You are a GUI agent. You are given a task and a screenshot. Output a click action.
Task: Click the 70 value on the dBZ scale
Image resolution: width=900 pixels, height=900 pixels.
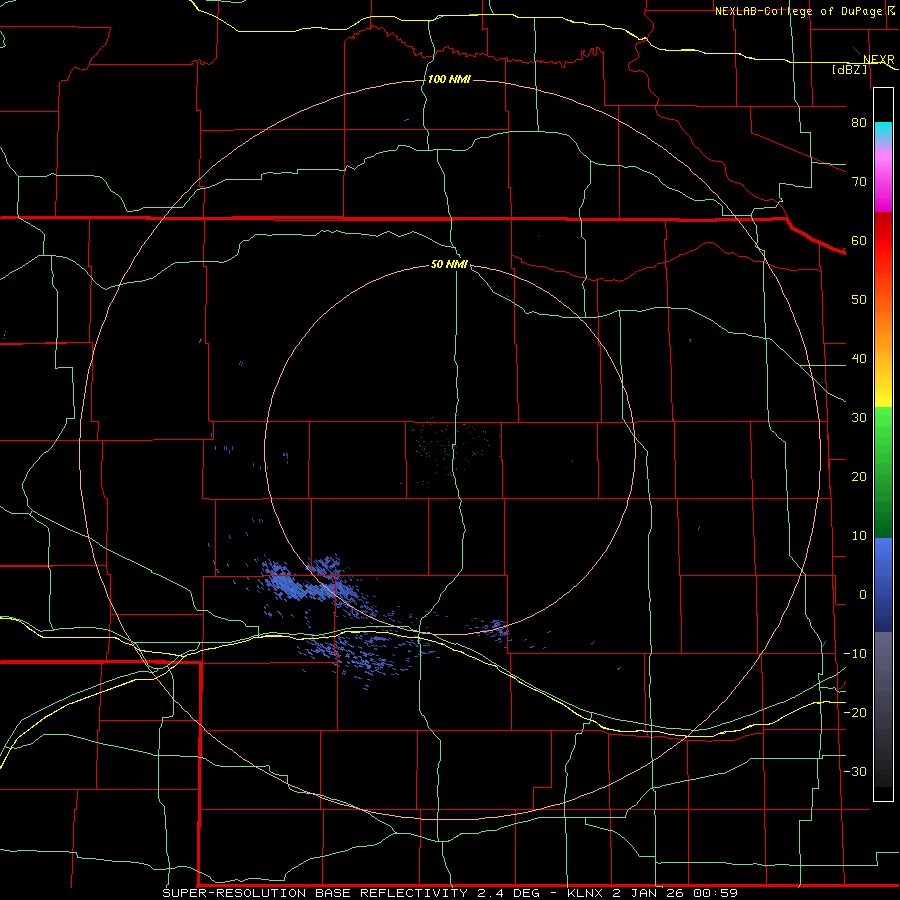pyautogui.click(x=859, y=181)
